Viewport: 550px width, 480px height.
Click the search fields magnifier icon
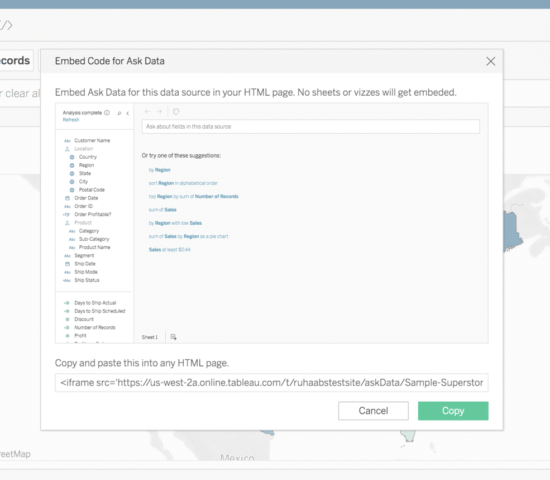pos(119,113)
